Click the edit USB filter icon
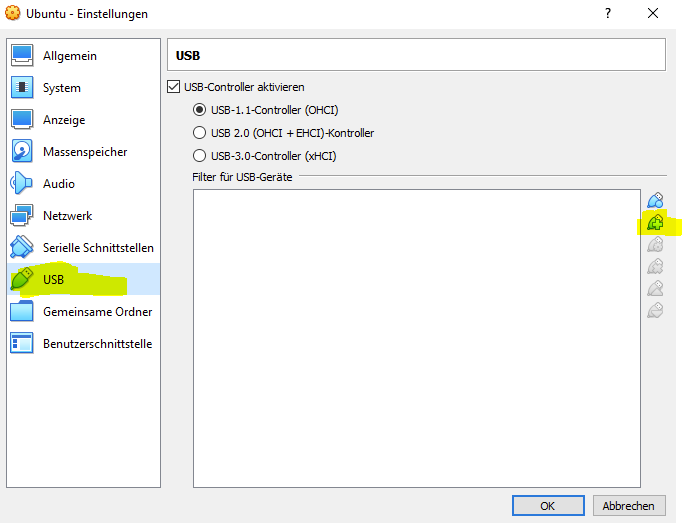 click(x=655, y=245)
